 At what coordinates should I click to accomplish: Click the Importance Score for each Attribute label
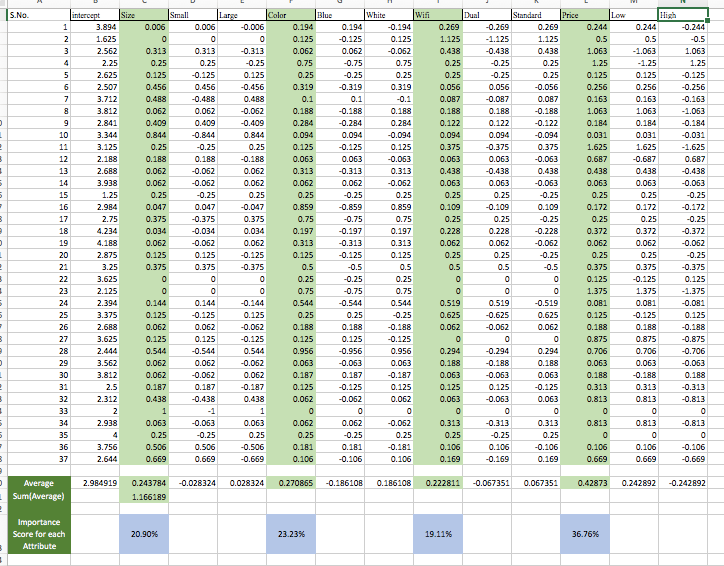coord(39,534)
